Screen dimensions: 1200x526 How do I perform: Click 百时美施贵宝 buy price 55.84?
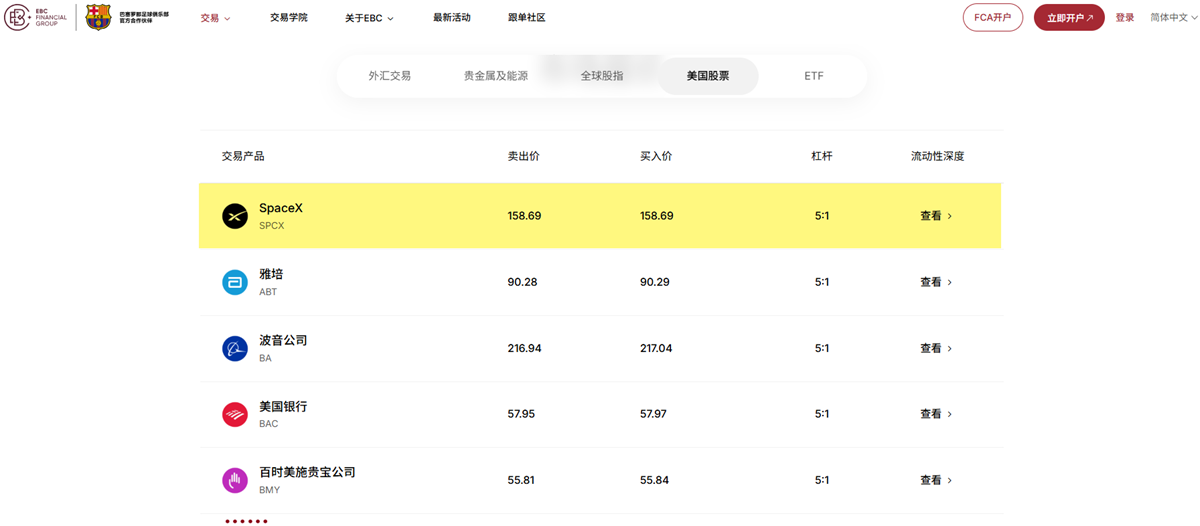click(x=654, y=480)
